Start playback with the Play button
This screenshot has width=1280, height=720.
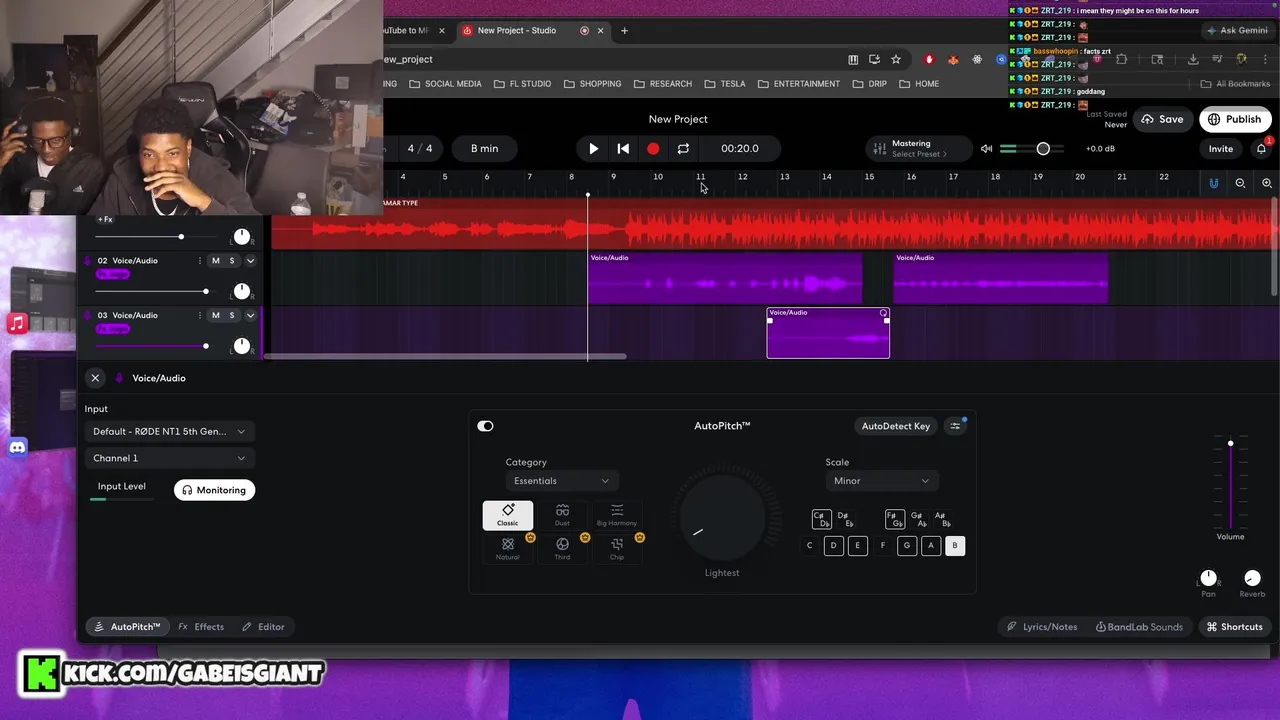[593, 148]
